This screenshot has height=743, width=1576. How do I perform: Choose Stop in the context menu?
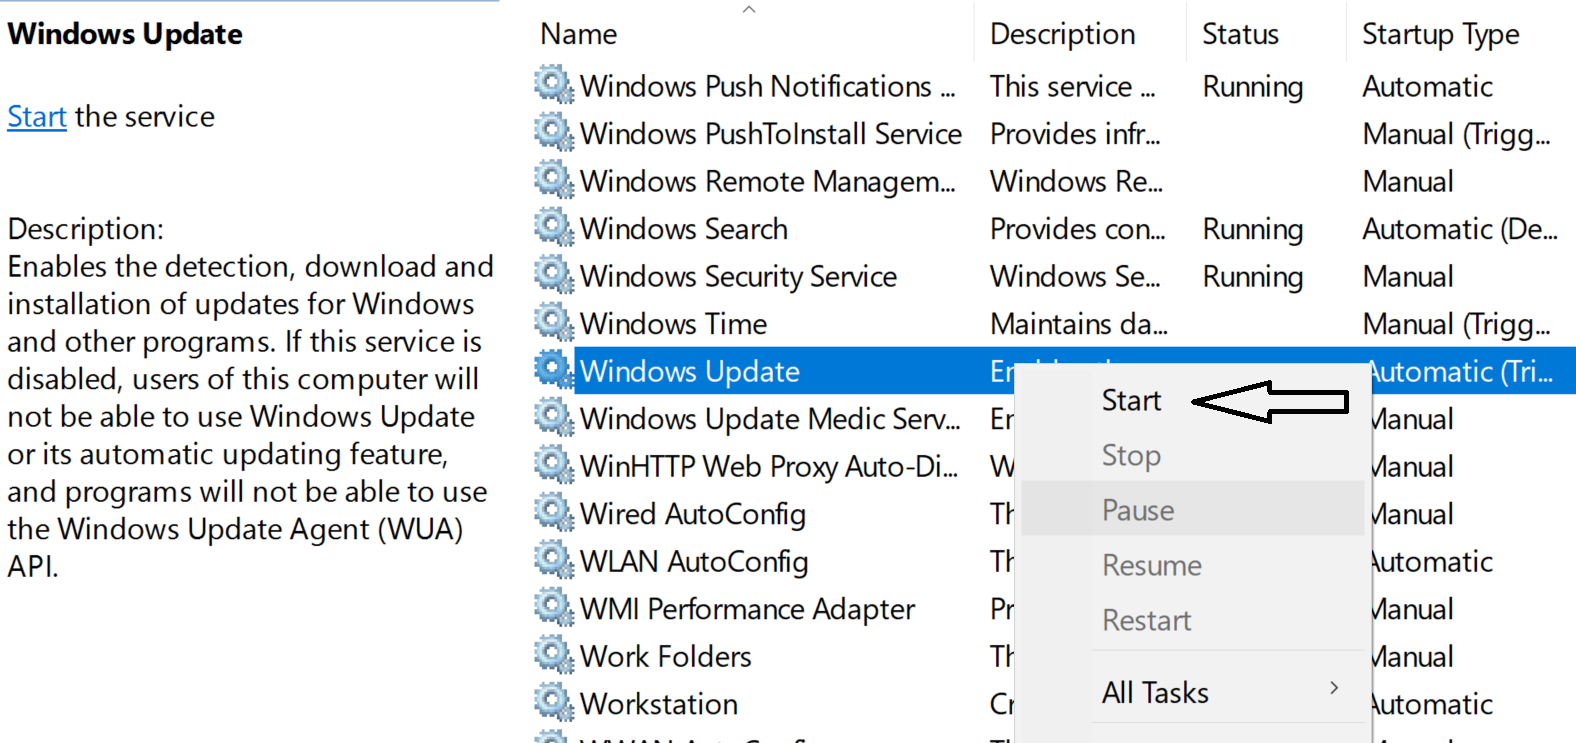coord(1131,455)
